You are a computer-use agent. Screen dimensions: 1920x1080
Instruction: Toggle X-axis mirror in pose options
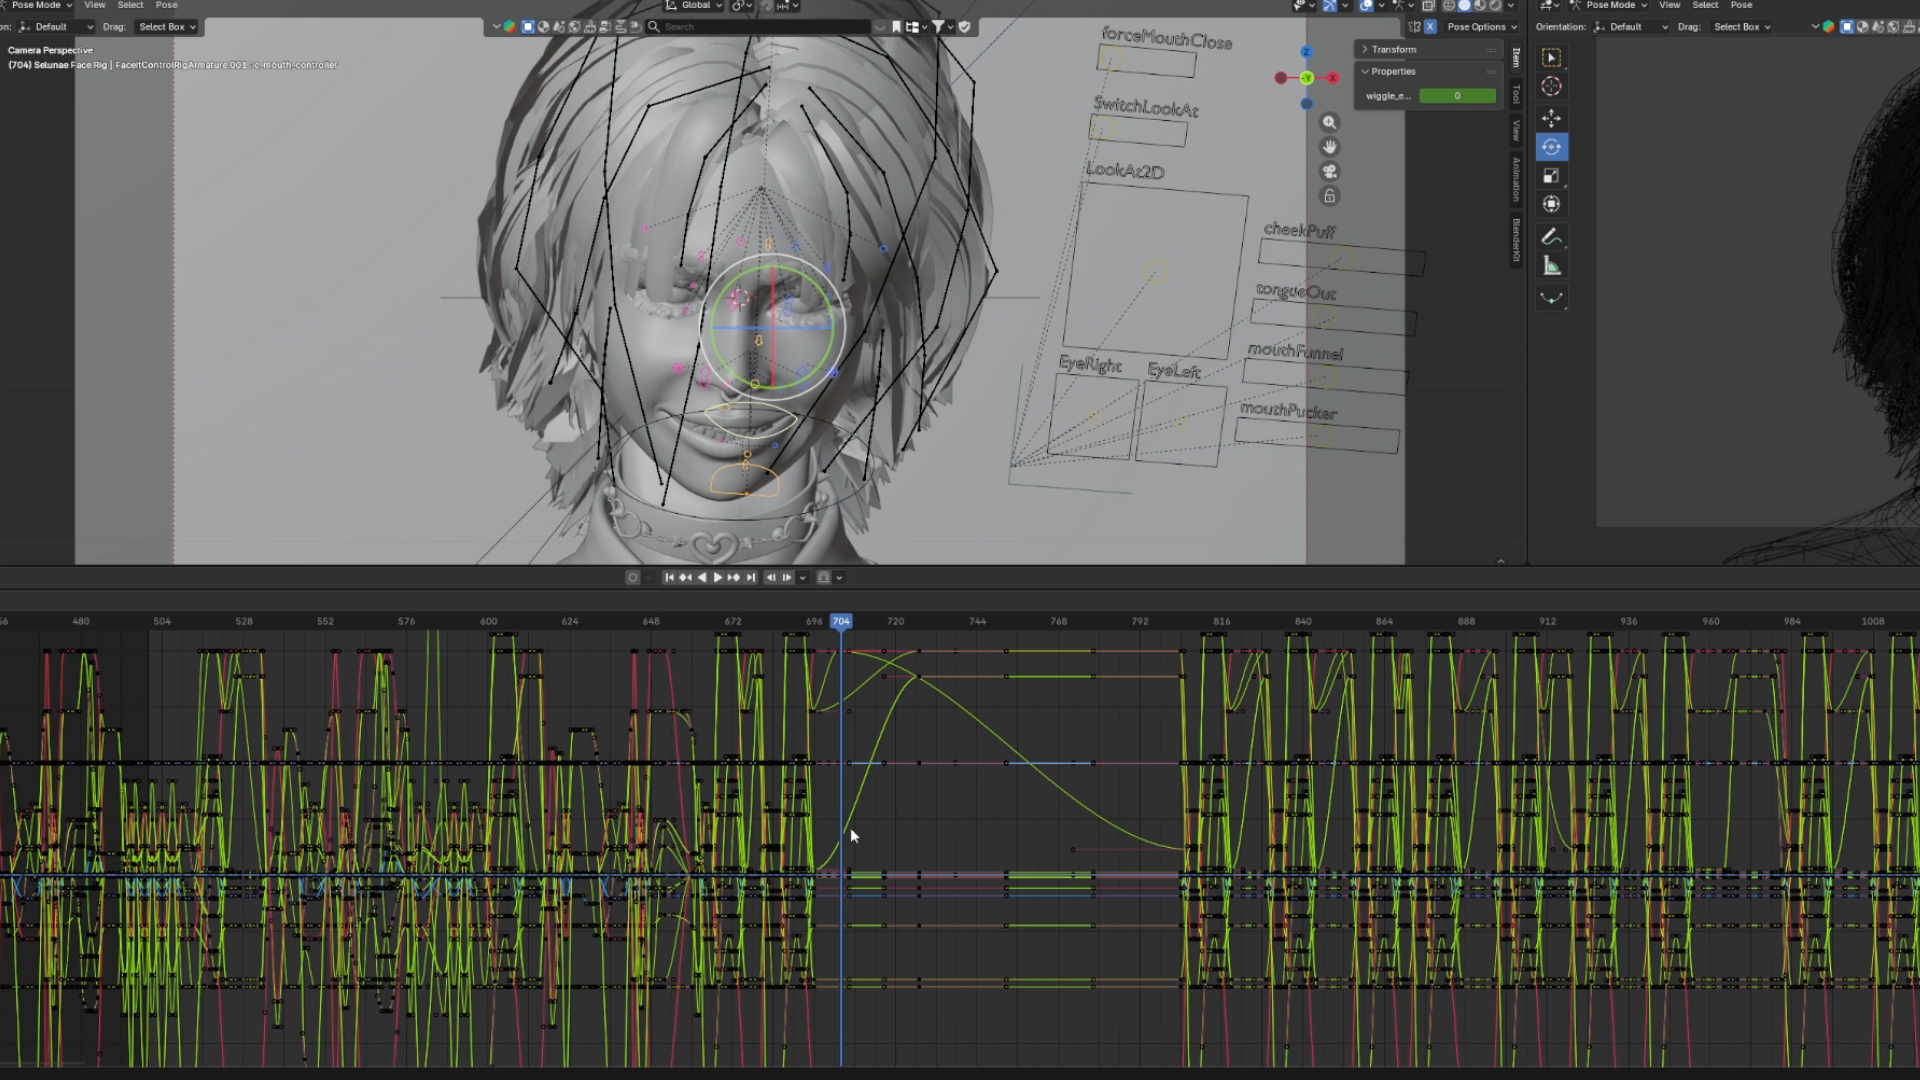[1430, 27]
